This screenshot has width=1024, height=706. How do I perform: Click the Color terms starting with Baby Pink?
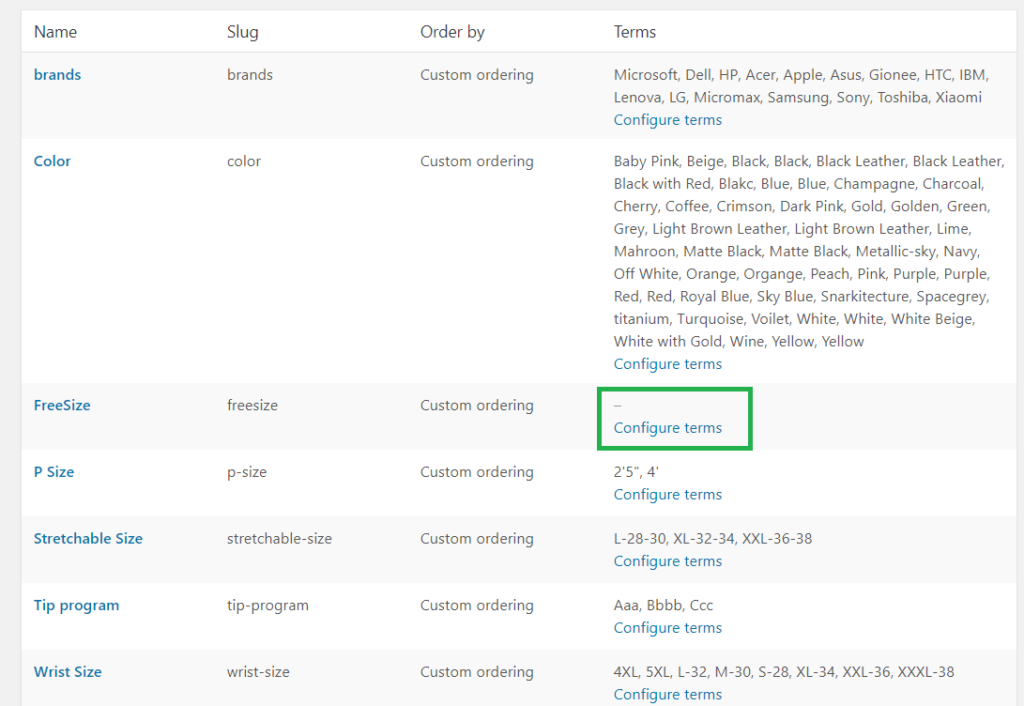click(x=809, y=251)
